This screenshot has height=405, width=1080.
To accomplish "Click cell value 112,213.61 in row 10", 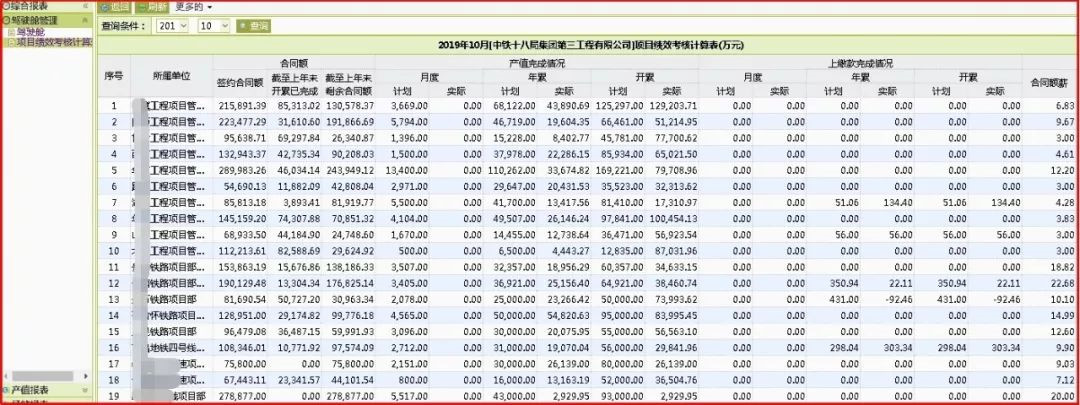I will pos(242,251).
